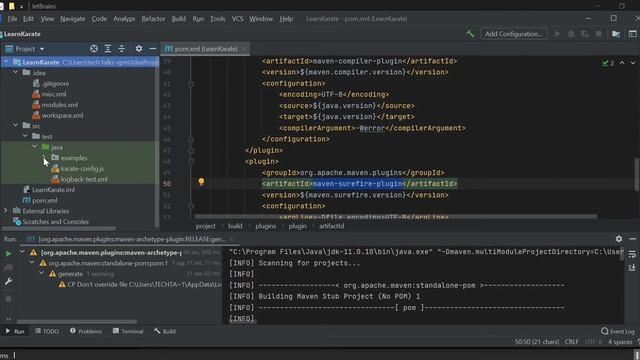Viewport: 640px width, 360px height.
Task: Collapse the java folder
Action: (35, 147)
